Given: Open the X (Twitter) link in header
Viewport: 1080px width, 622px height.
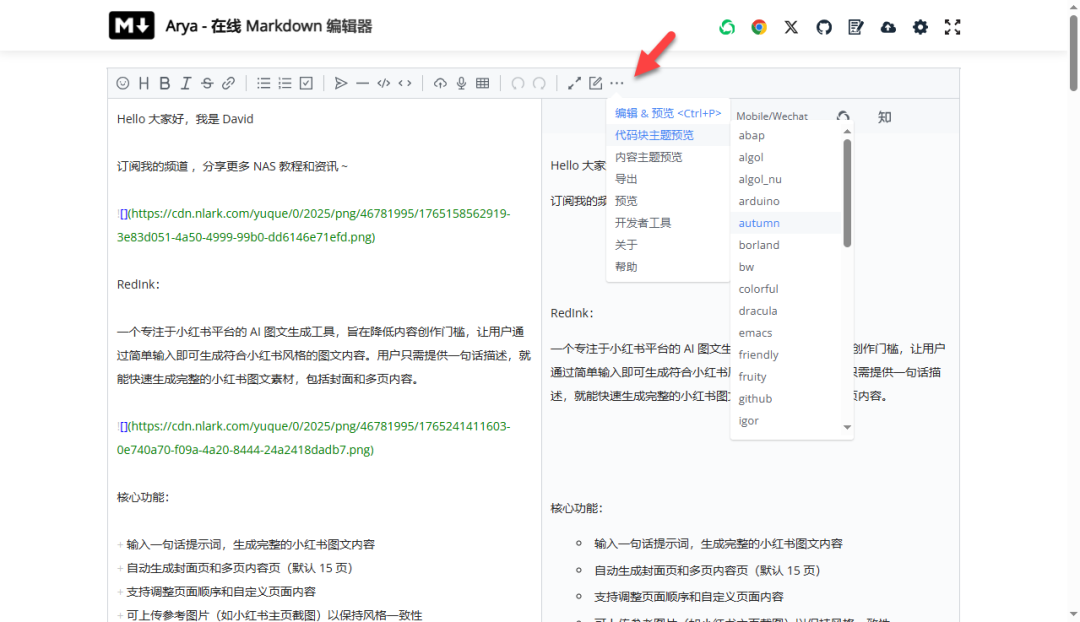Looking at the screenshot, I should [x=791, y=27].
